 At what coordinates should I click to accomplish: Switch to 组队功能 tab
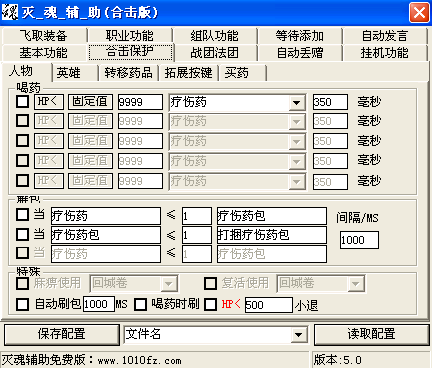click(x=215, y=36)
